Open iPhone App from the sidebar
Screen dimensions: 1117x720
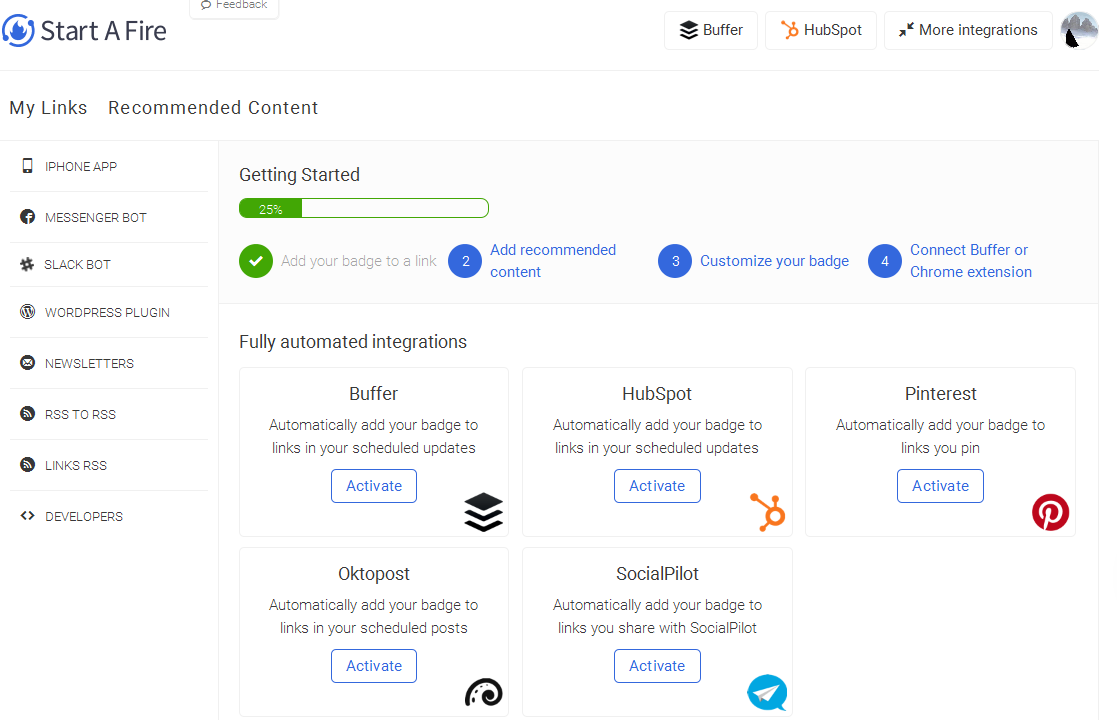(80, 167)
